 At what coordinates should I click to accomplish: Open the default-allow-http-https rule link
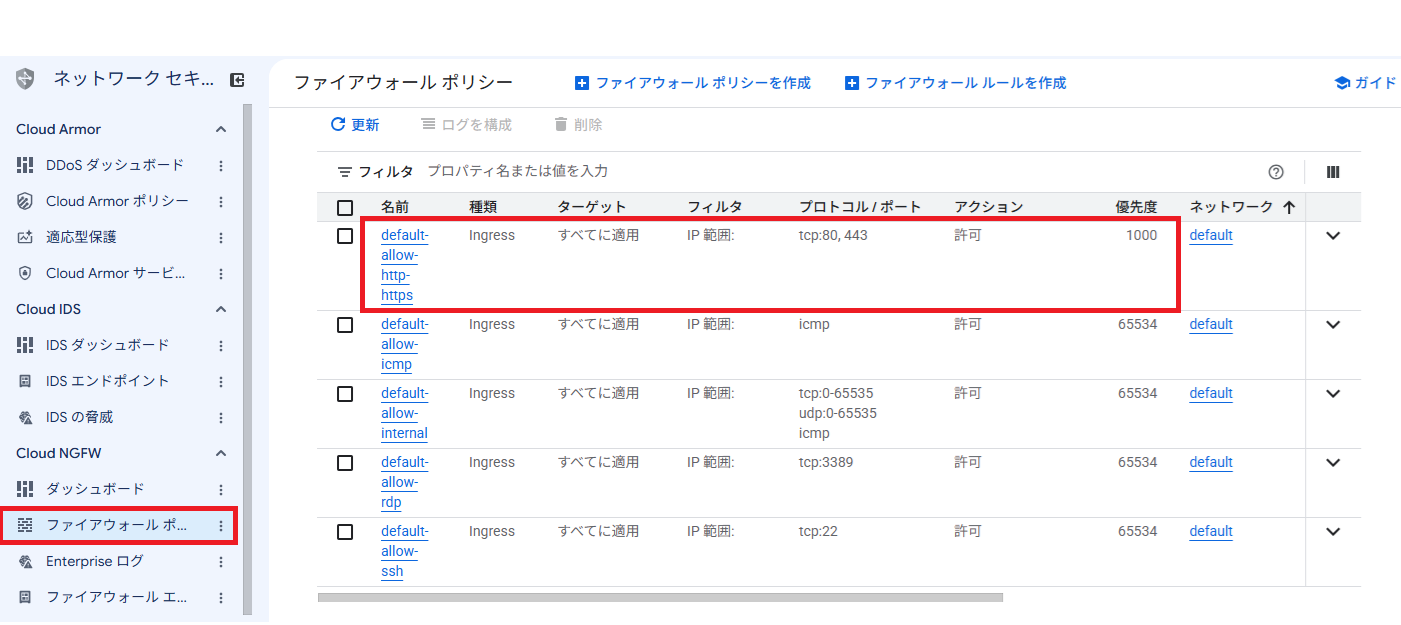[404, 266]
